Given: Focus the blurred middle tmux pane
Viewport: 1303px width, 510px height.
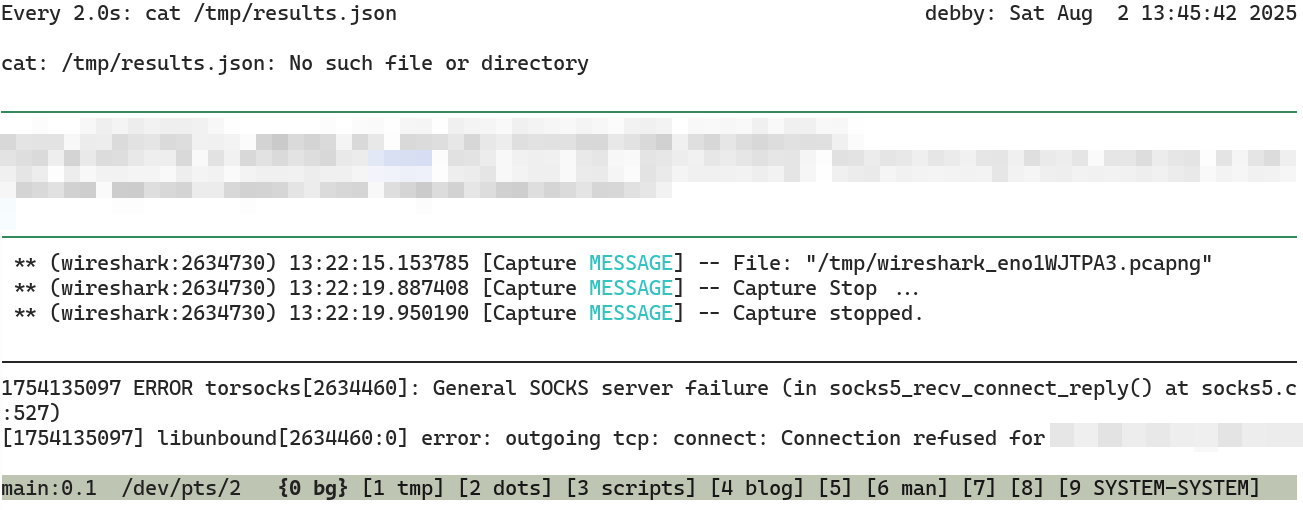Looking at the screenshot, I should click(x=650, y=170).
